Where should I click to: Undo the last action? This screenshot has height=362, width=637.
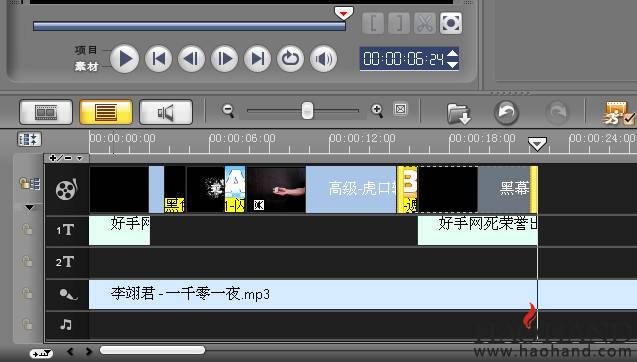click(x=506, y=113)
